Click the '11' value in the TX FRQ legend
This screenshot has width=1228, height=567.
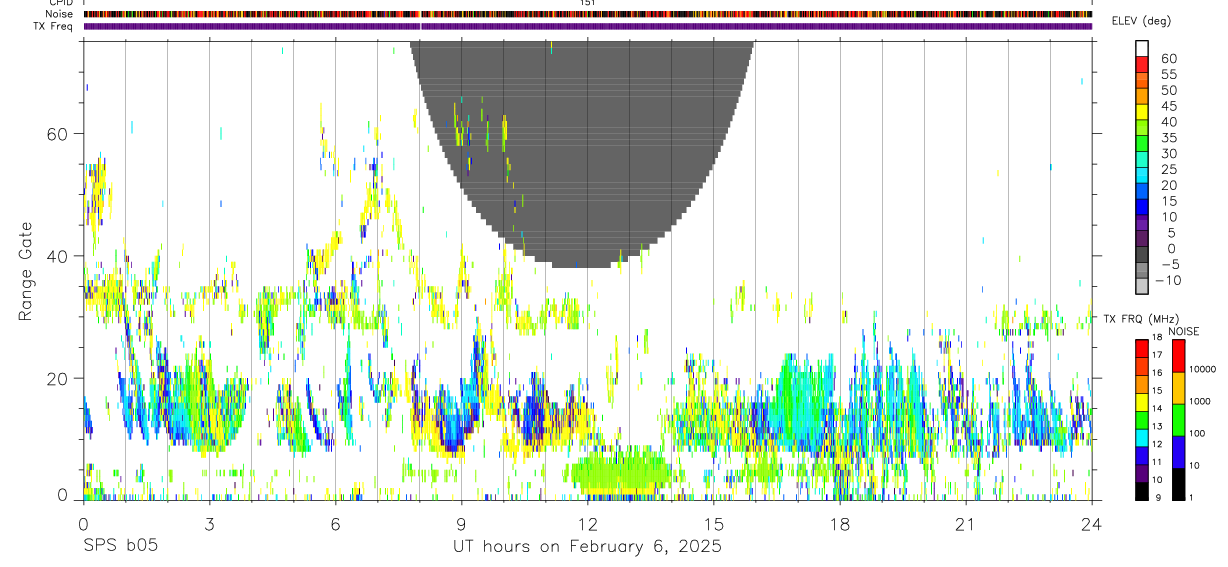pyautogui.click(x=1158, y=462)
